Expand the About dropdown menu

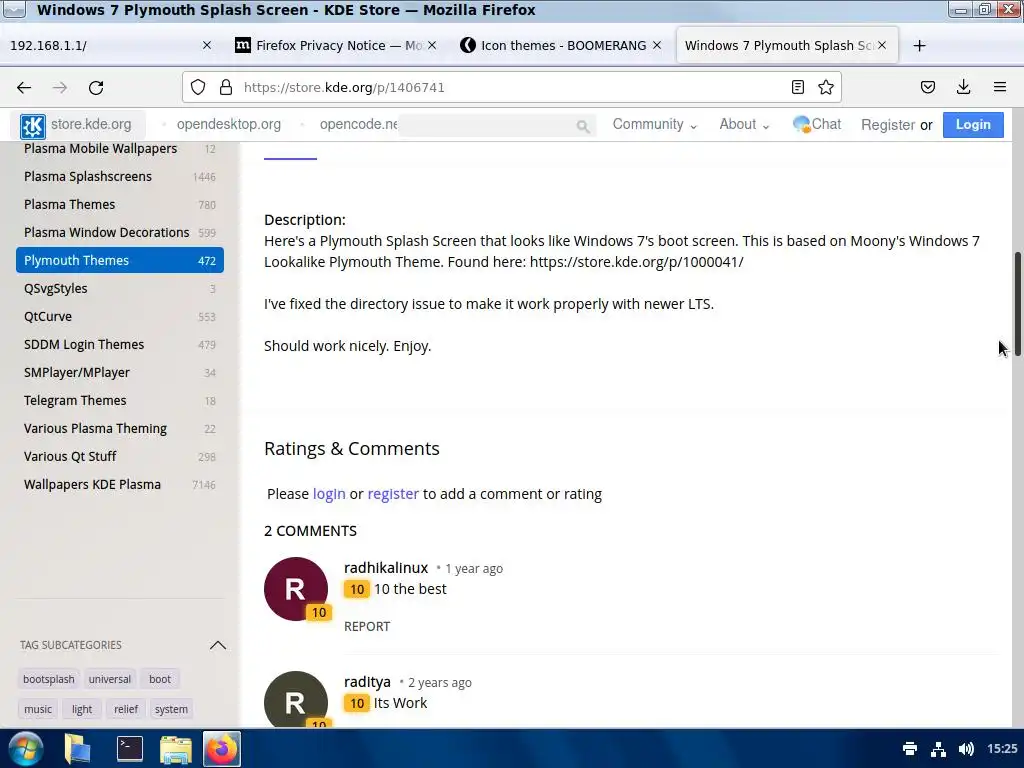pos(744,124)
